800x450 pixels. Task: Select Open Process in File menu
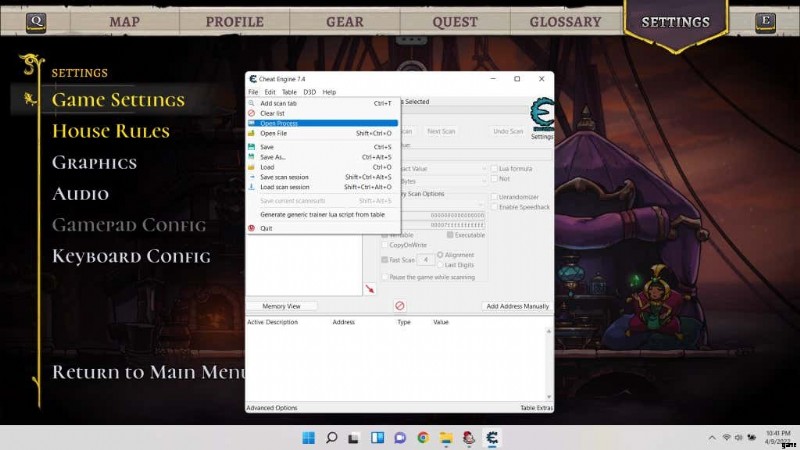[x=322, y=123]
